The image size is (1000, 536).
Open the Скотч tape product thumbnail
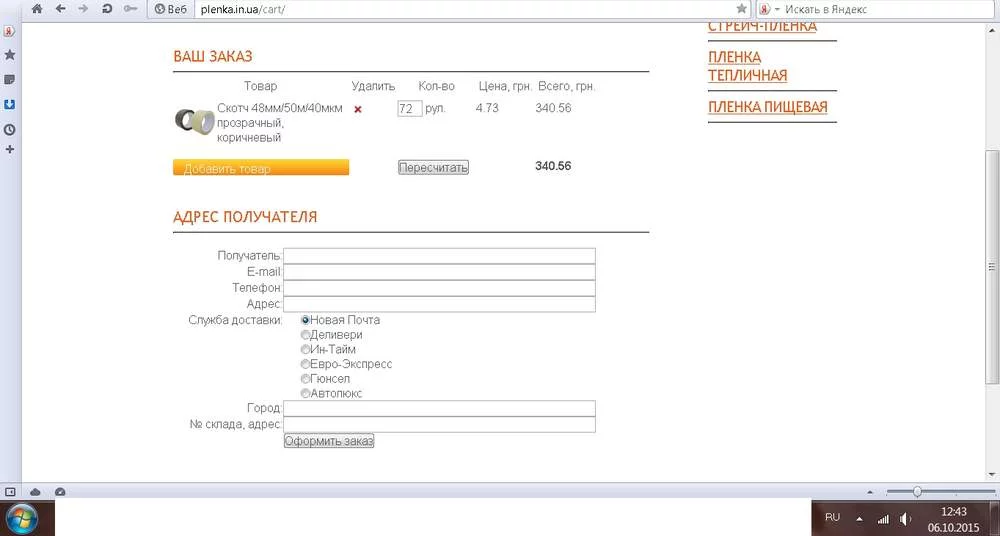(x=195, y=121)
